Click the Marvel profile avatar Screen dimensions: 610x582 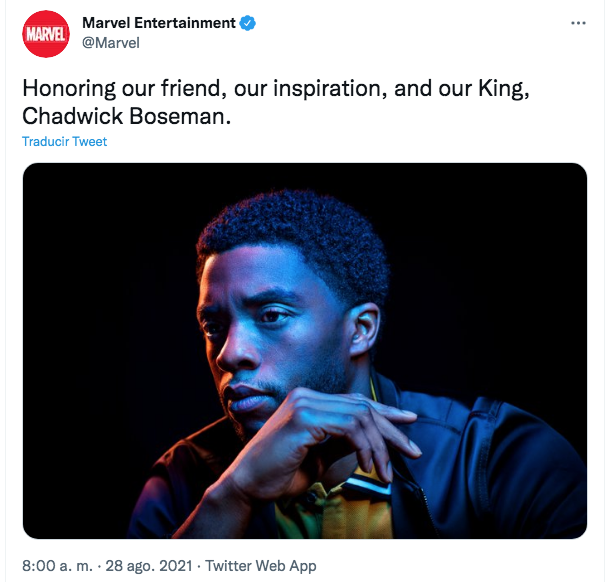pyautogui.click(x=45, y=33)
